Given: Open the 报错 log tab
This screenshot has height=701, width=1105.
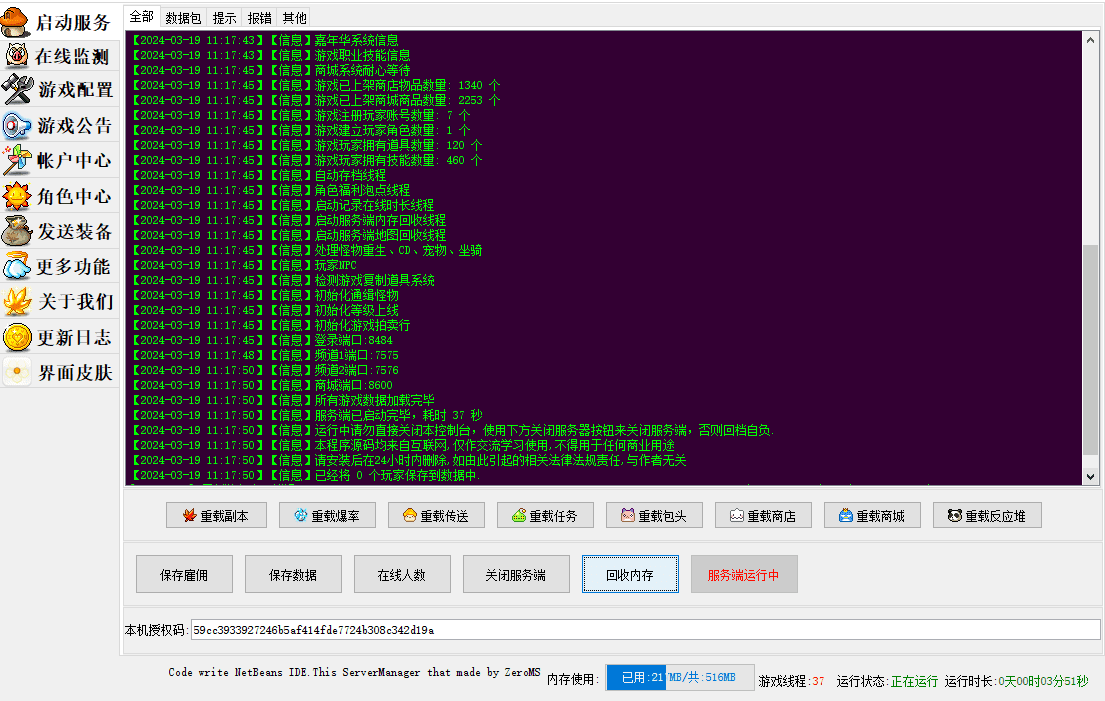Looking at the screenshot, I should (x=259, y=18).
